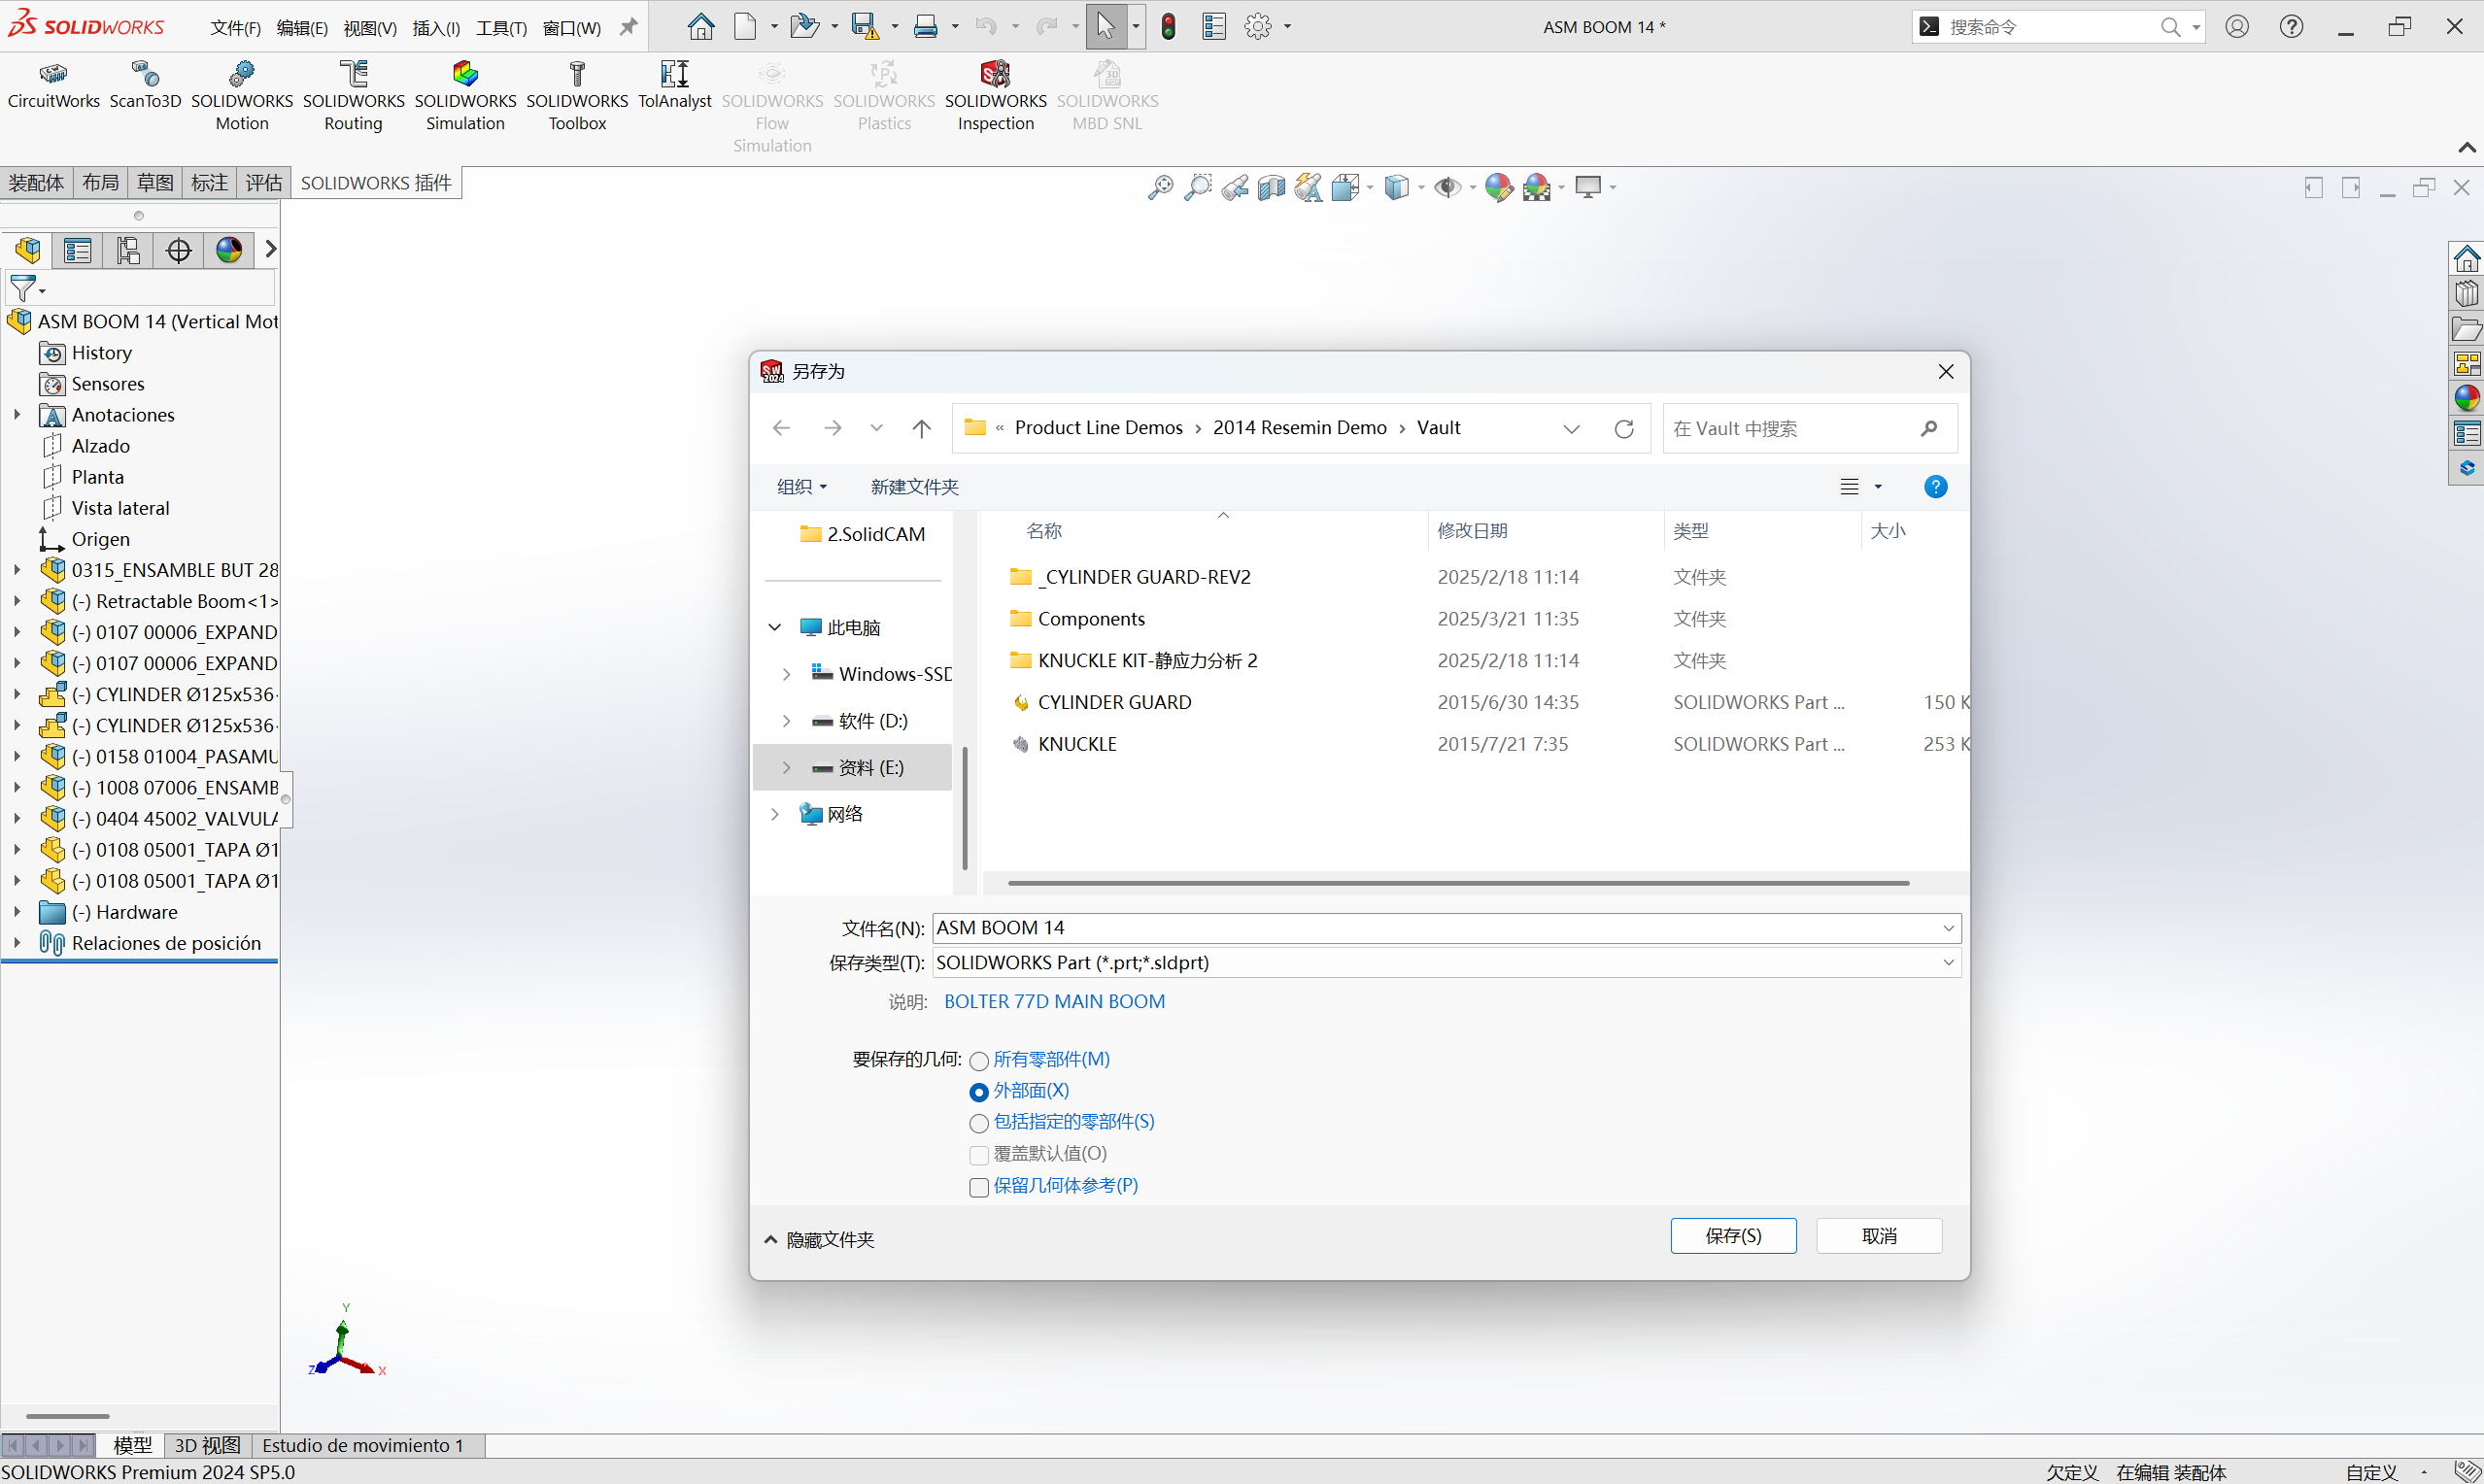Switch to Estudio de movimiento 1 tab

363,1445
